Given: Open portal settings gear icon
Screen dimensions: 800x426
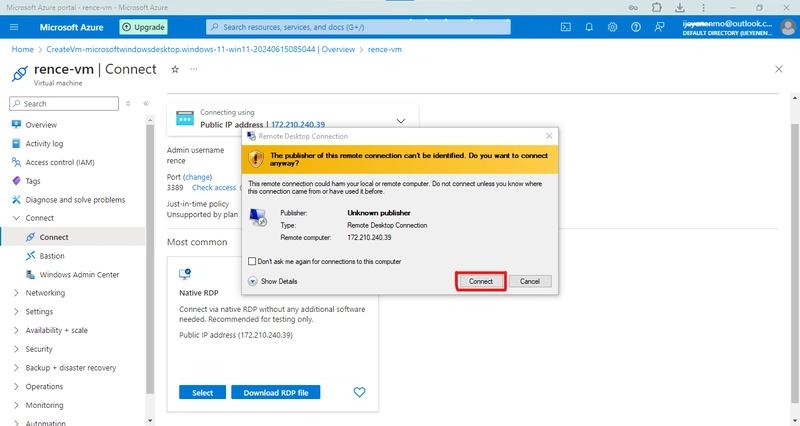Looking at the screenshot, I should coord(612,27).
